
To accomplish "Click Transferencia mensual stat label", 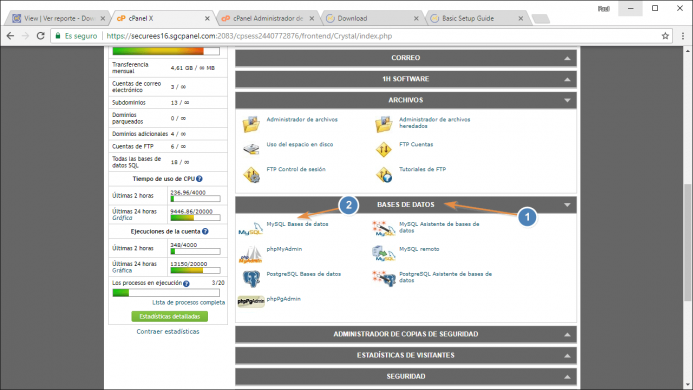I will (130, 68).
